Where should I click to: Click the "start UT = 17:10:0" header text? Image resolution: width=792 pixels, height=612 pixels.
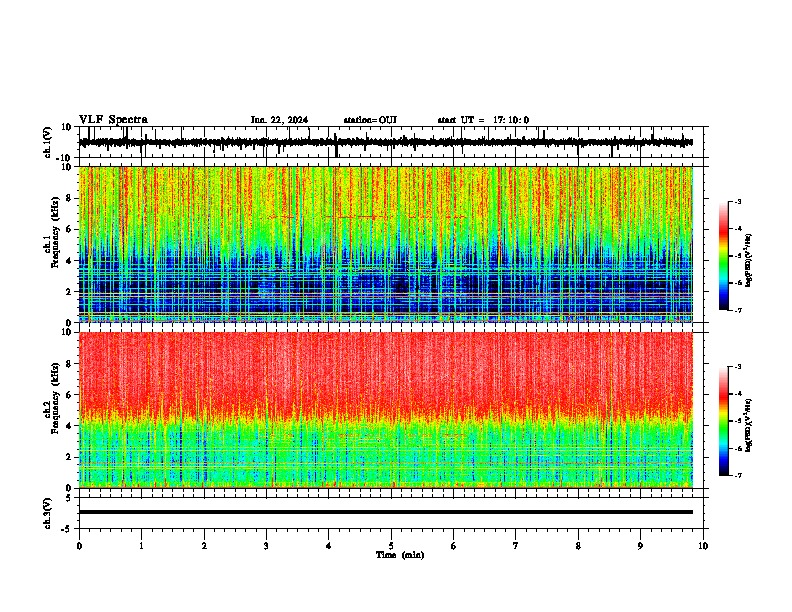(x=483, y=120)
